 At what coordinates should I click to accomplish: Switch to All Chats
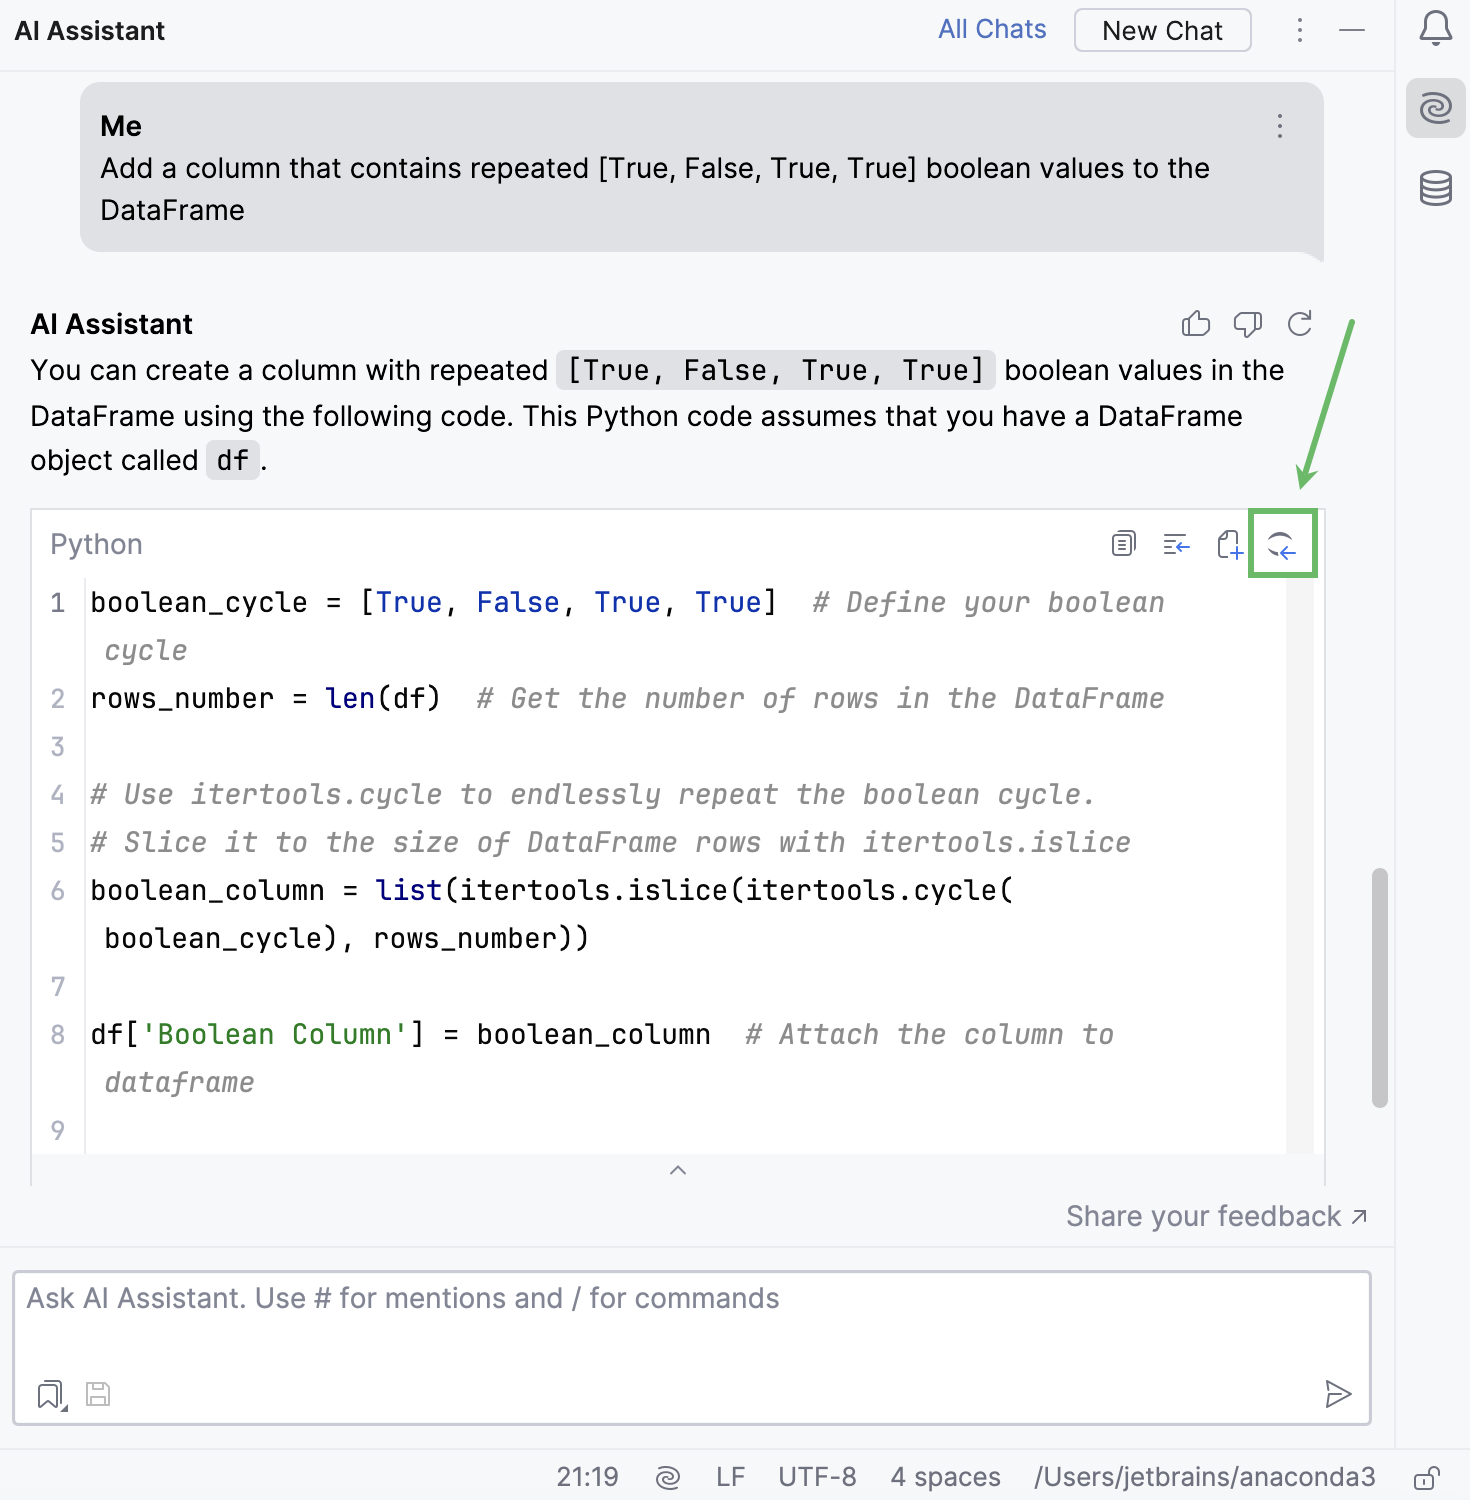[991, 29]
